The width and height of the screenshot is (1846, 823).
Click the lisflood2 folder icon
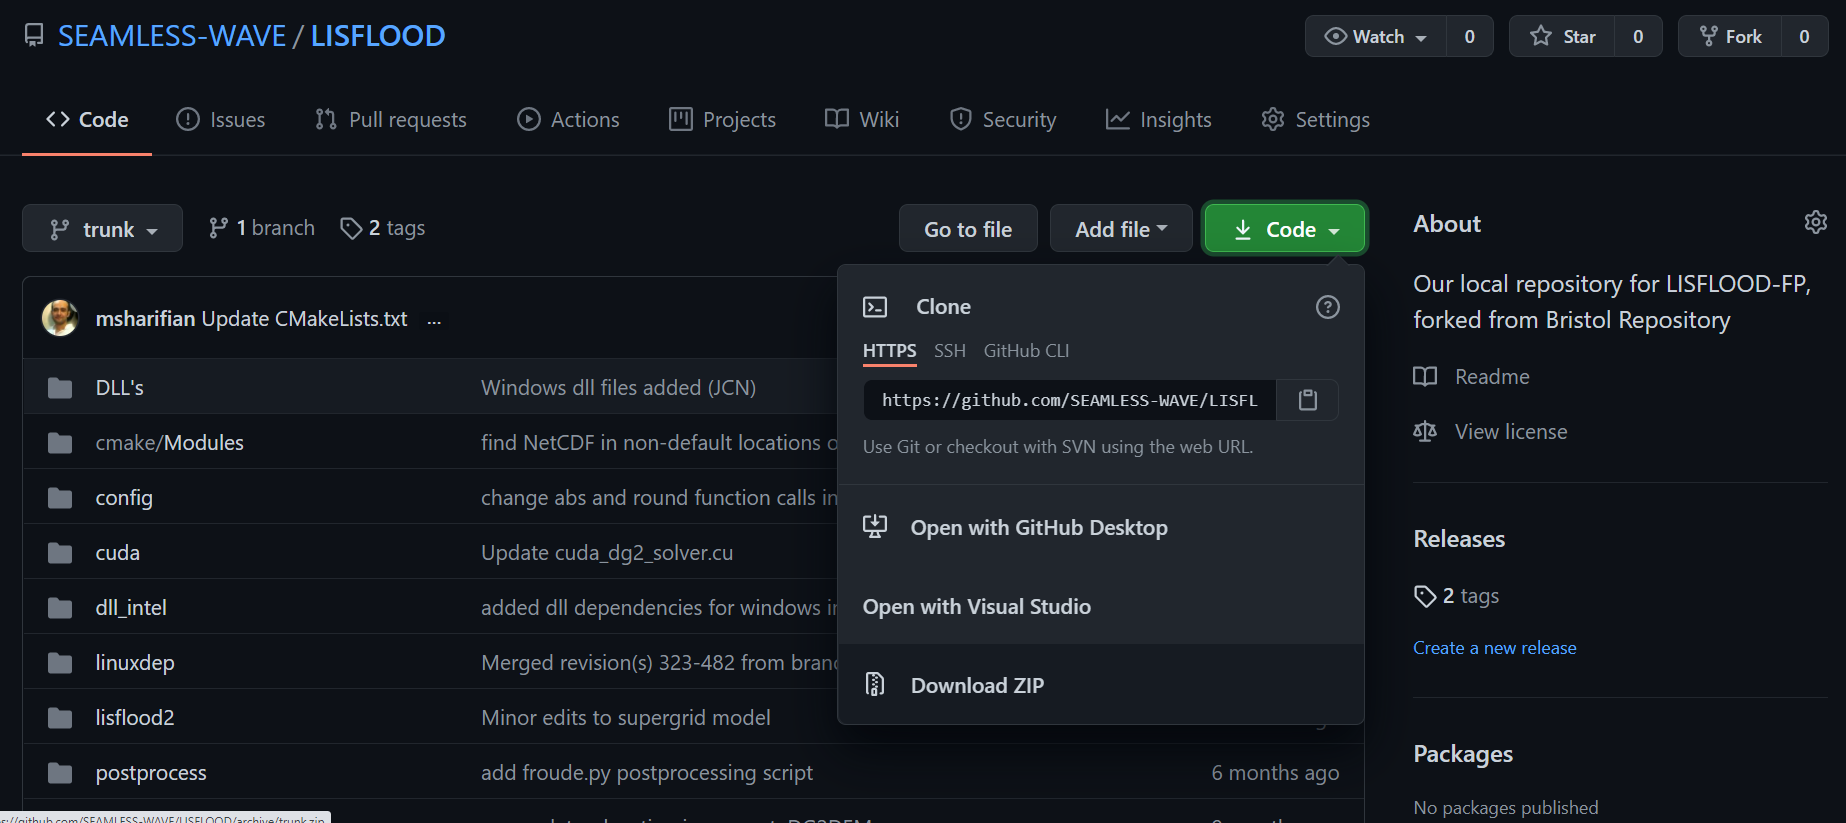pos(60,717)
